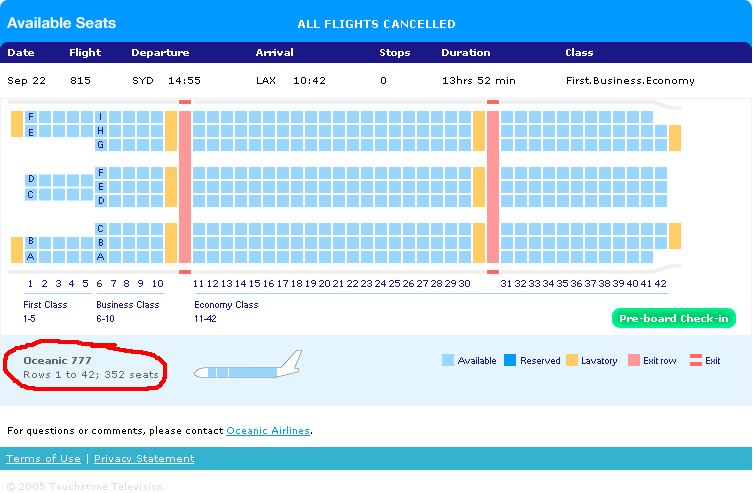Click the rear upper lavatory block by row 42
Image resolution: width=754 pixels, height=493 pixels.
pos(675,138)
